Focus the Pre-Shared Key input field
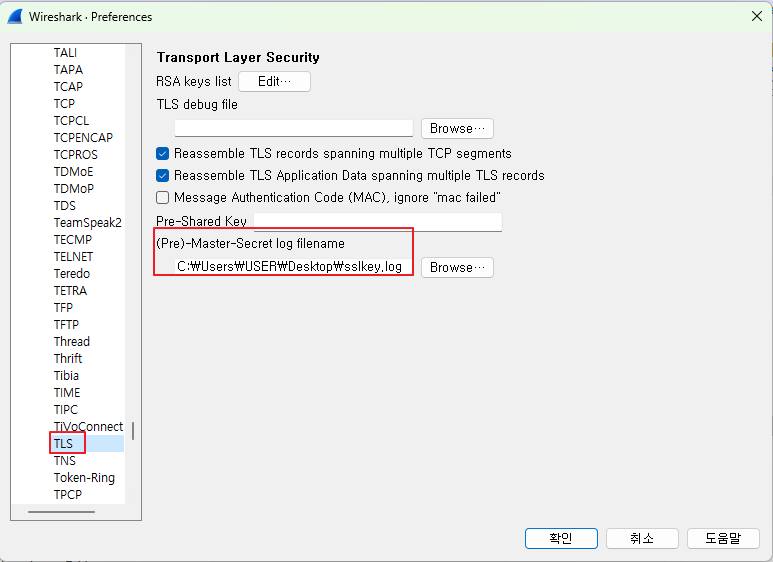The height and width of the screenshot is (562, 773). point(378,222)
